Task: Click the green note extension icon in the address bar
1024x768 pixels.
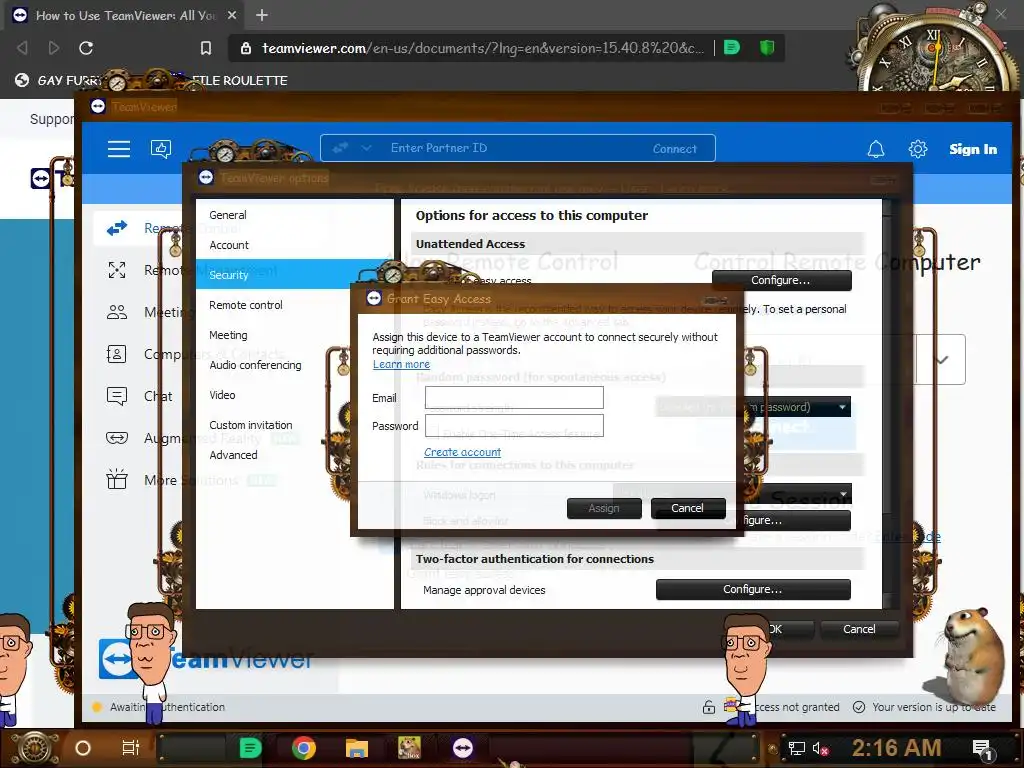Action: (732, 47)
